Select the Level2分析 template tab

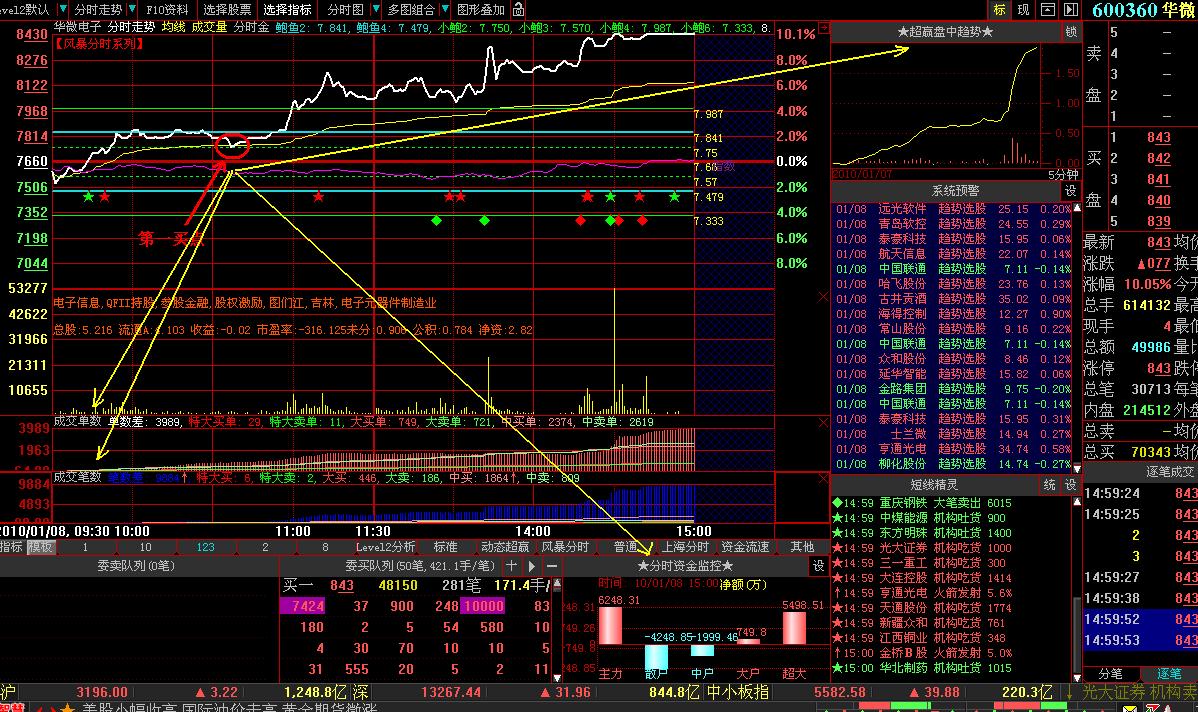pos(385,547)
